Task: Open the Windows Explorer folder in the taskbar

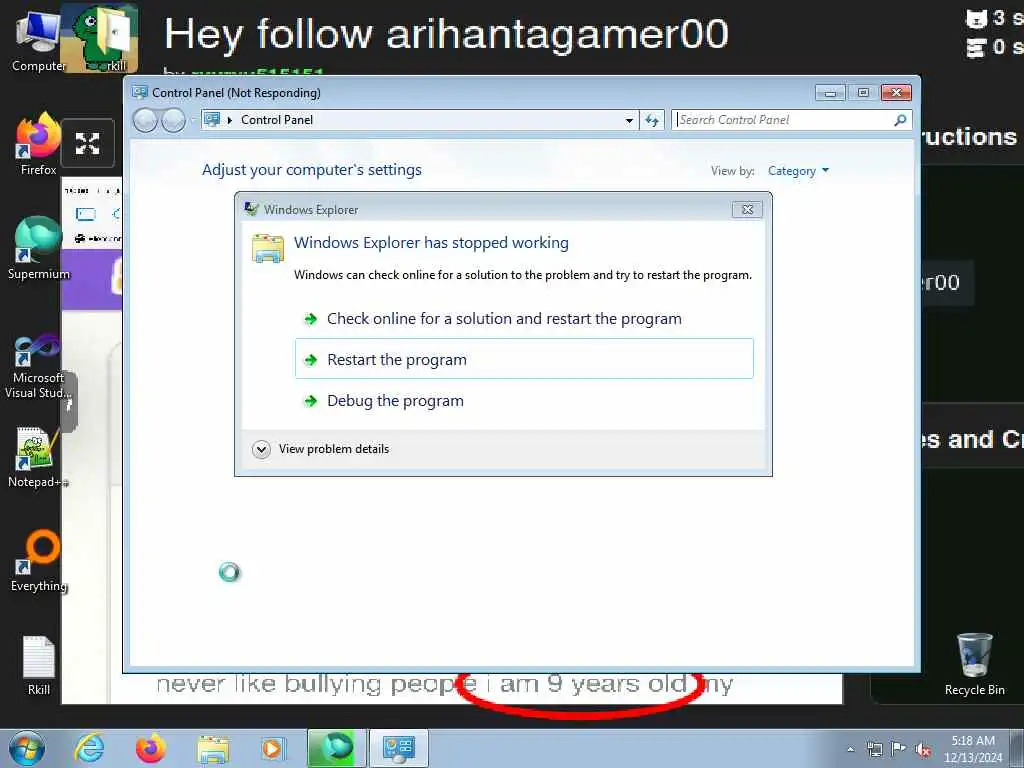Action: coord(213,749)
